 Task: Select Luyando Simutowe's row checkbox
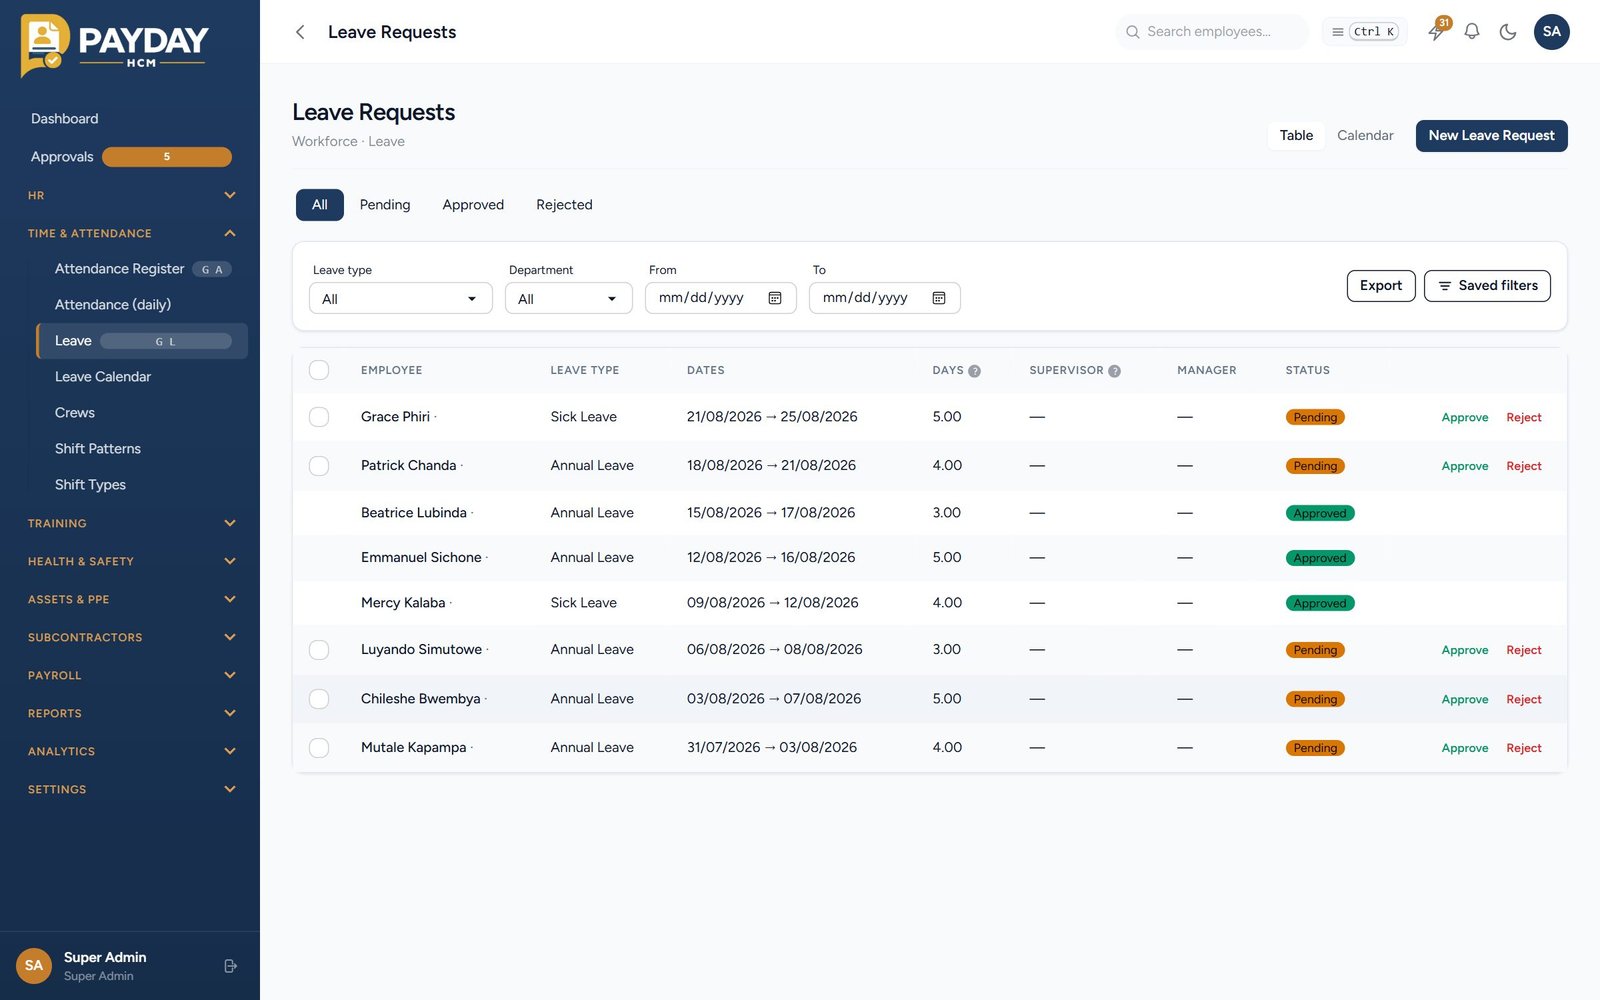coord(319,650)
